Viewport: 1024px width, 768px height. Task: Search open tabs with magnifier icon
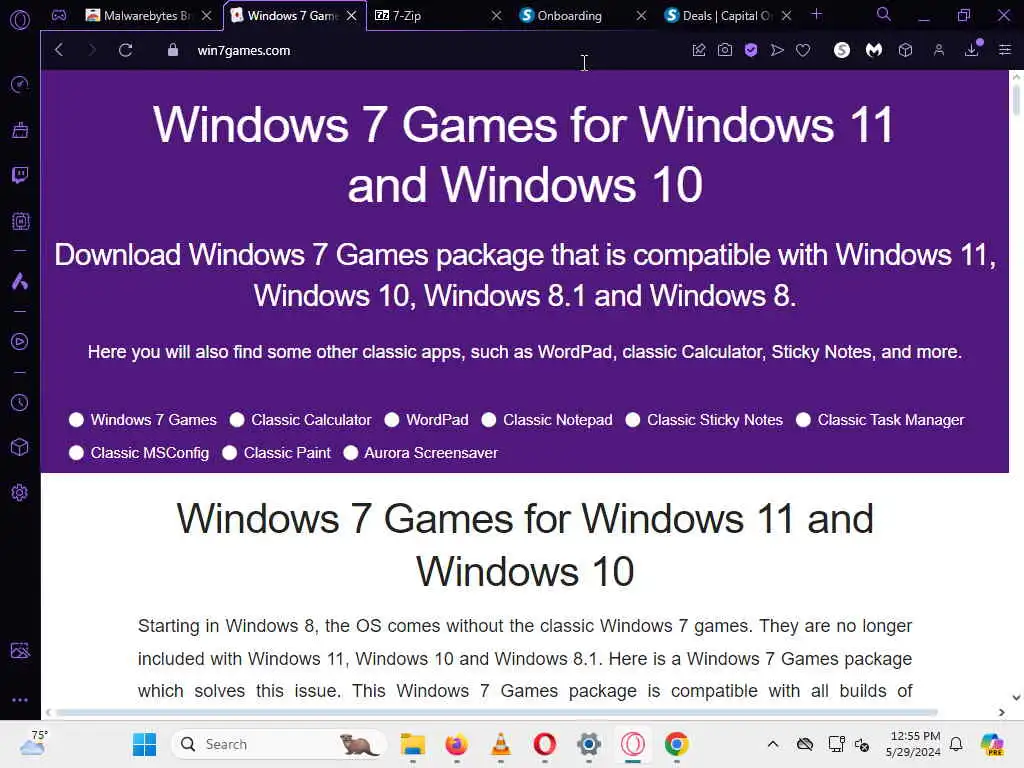click(x=884, y=14)
